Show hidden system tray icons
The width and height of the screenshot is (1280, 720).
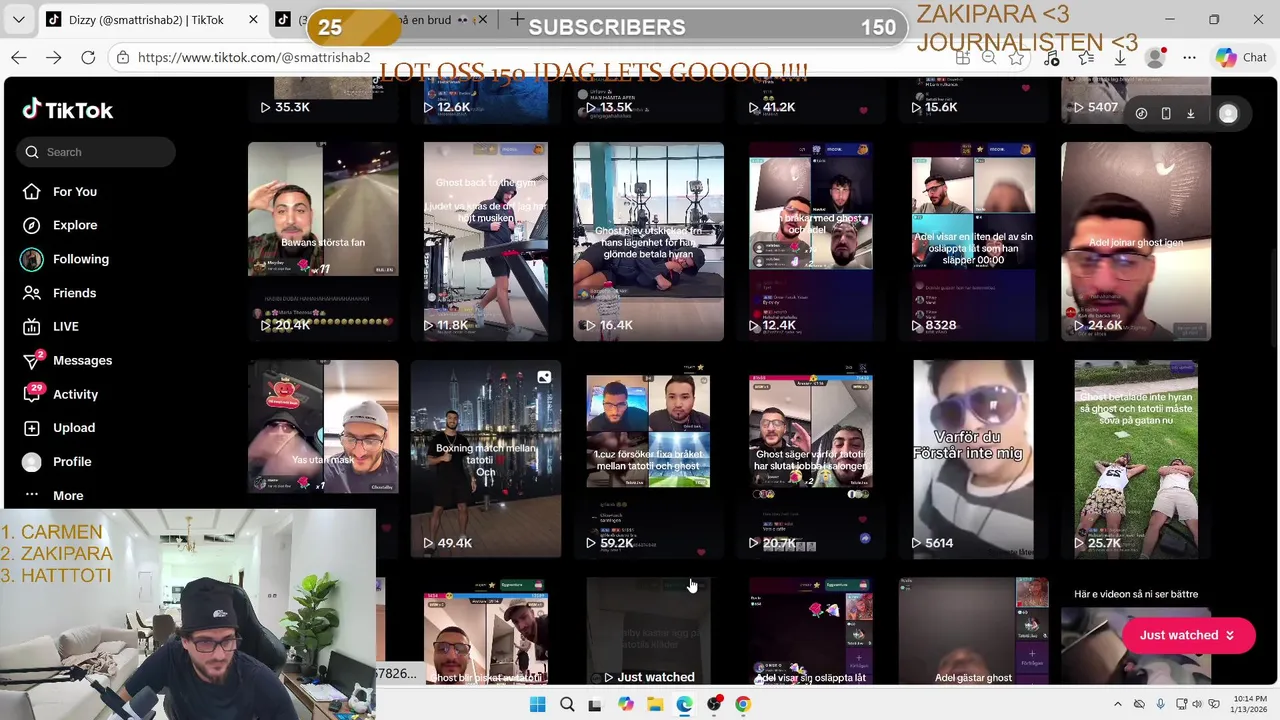pyautogui.click(x=1118, y=704)
